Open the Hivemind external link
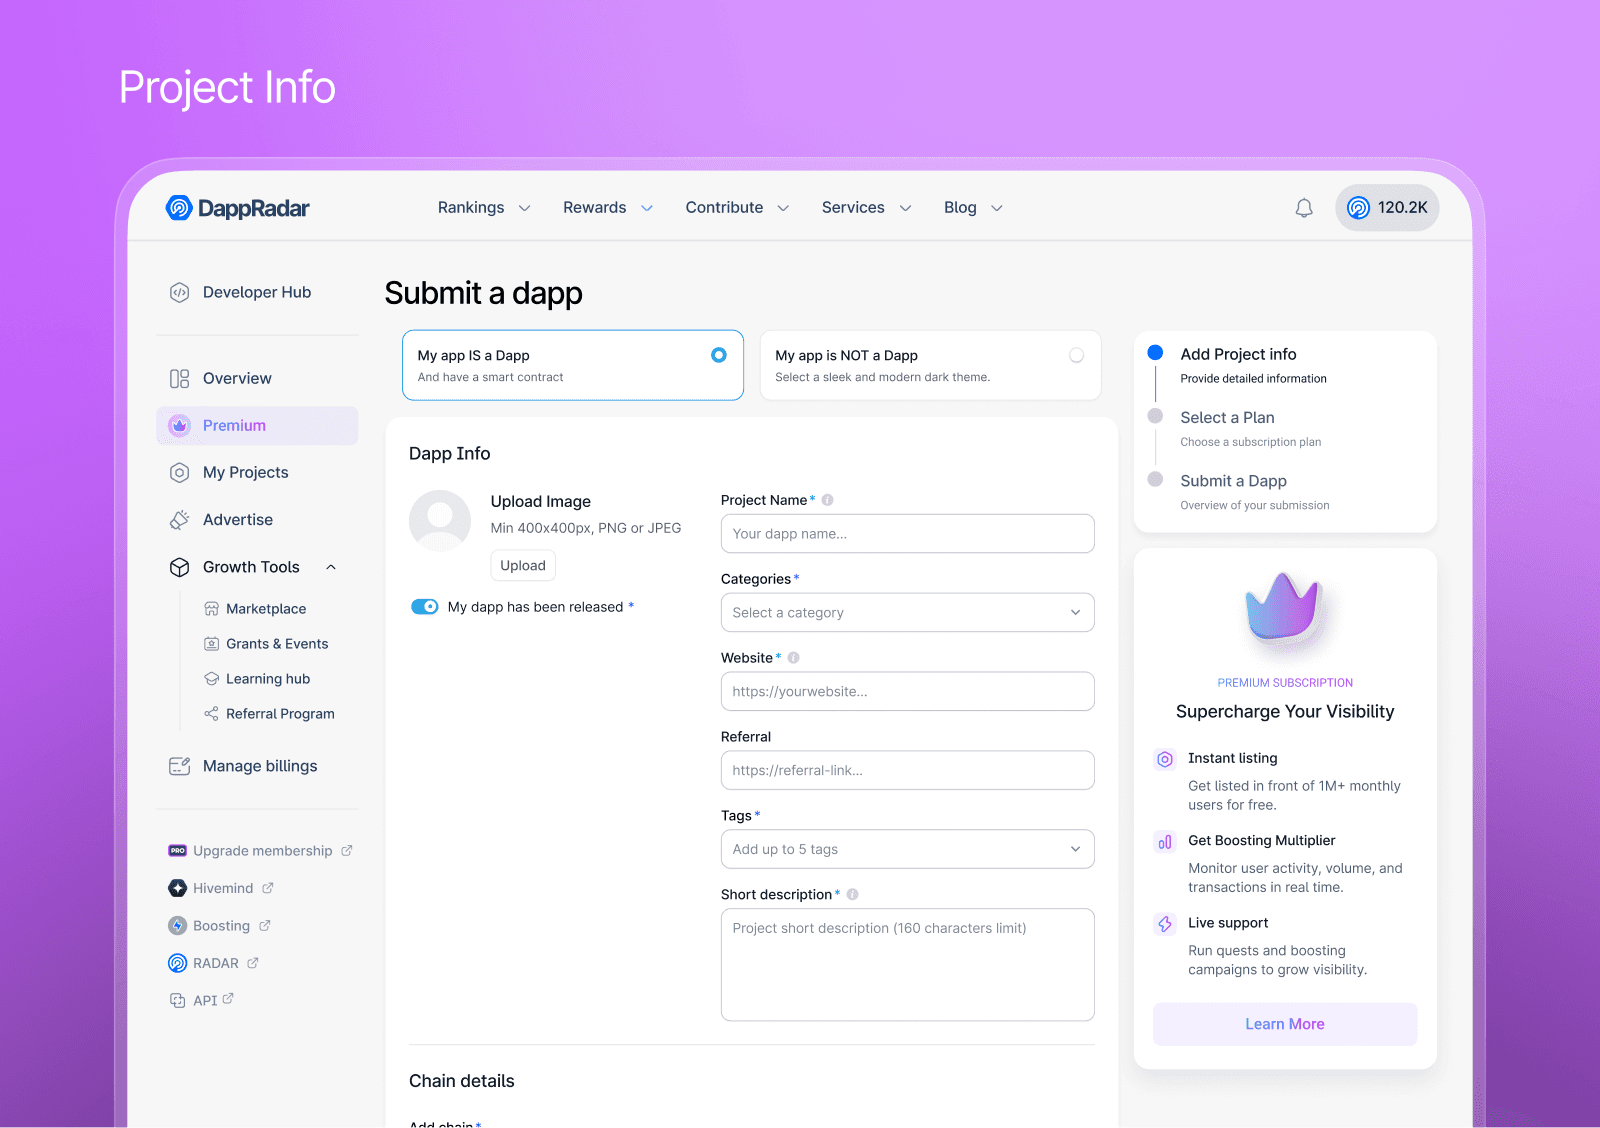Viewport: 1600px width, 1128px height. [221, 888]
